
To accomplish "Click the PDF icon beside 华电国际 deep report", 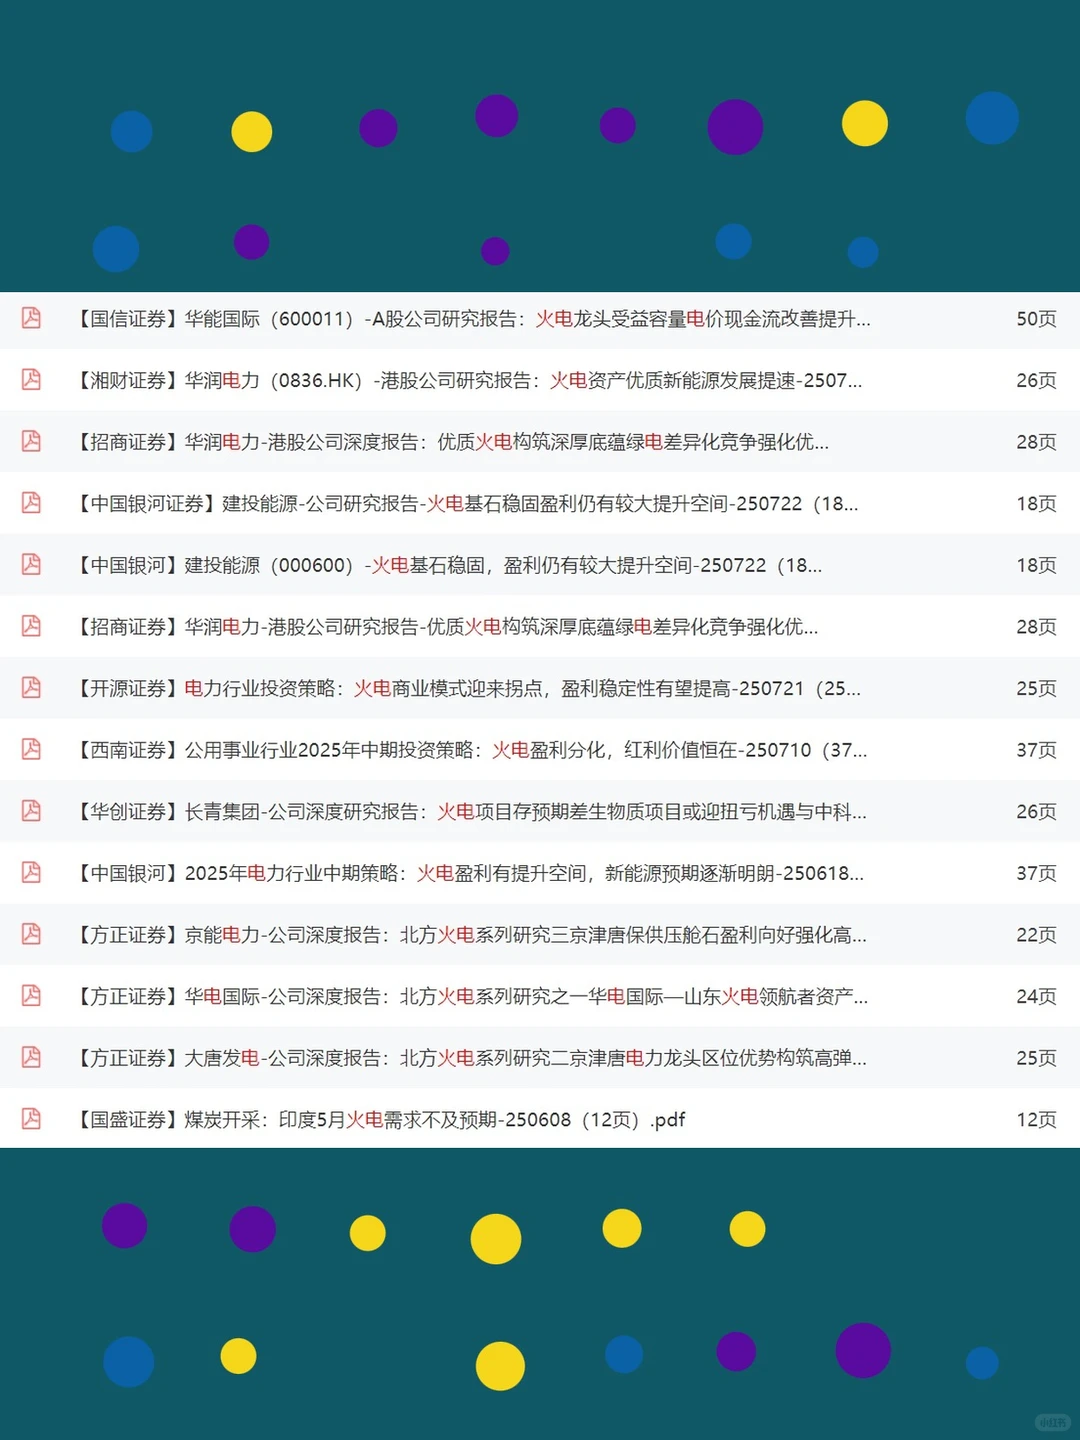I will coord(31,997).
